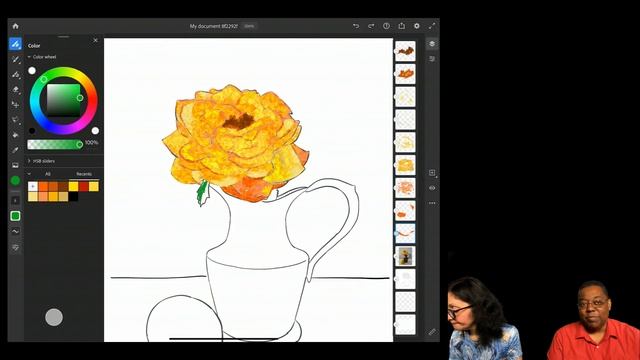Screen dimensions: 640x360
Task: Select the Transform tool
Action: tap(16, 104)
